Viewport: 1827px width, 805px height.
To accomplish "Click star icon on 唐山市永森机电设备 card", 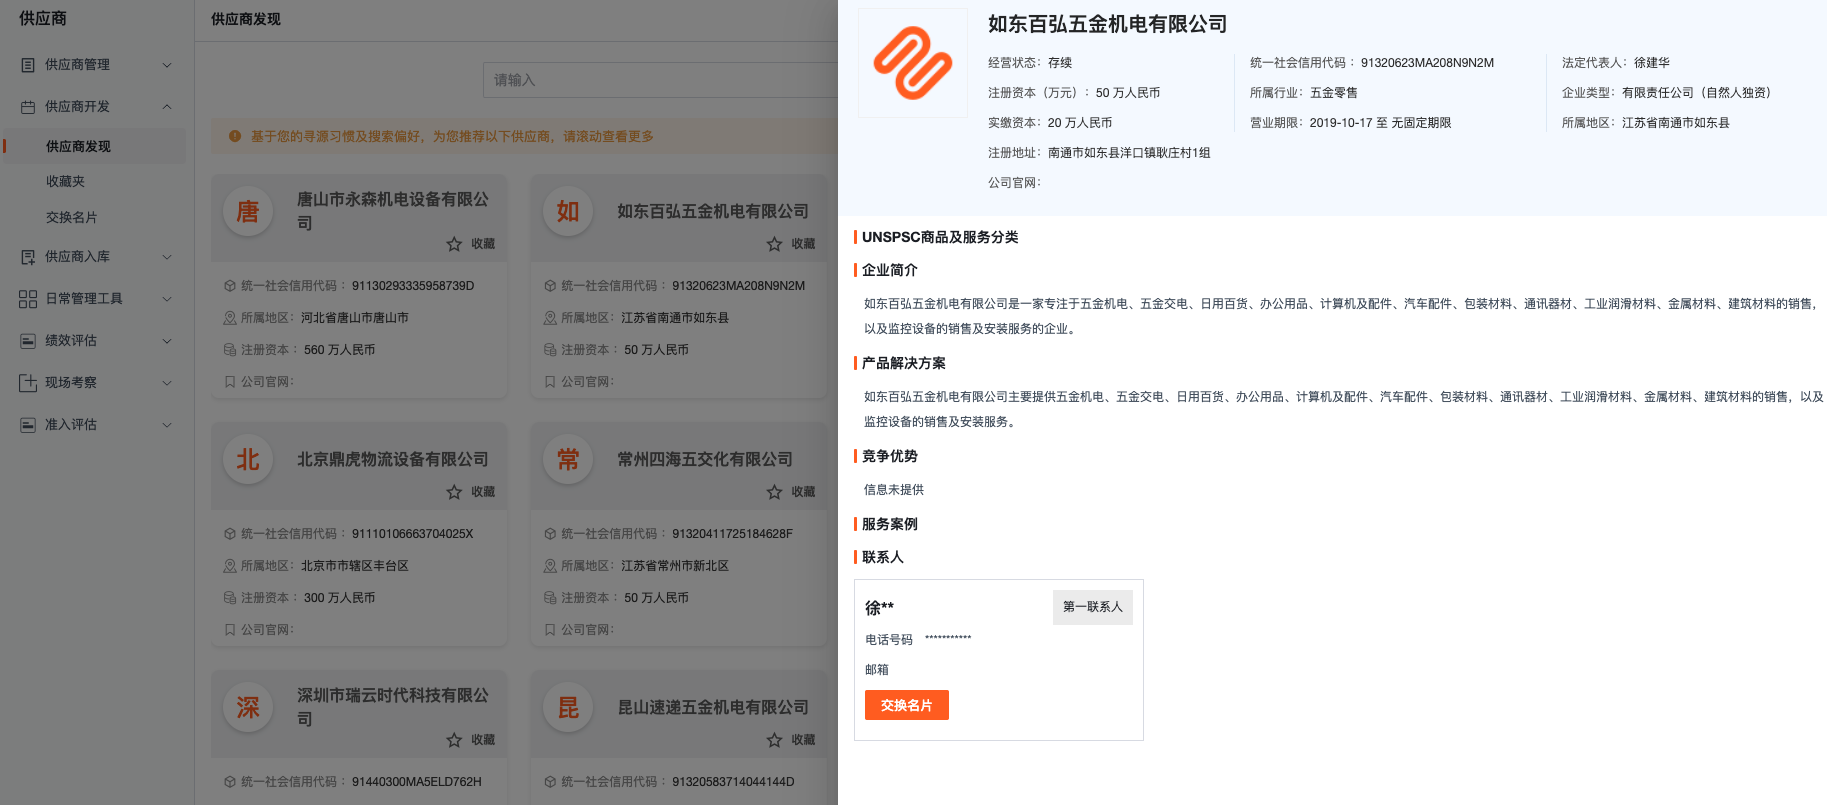I will [454, 244].
